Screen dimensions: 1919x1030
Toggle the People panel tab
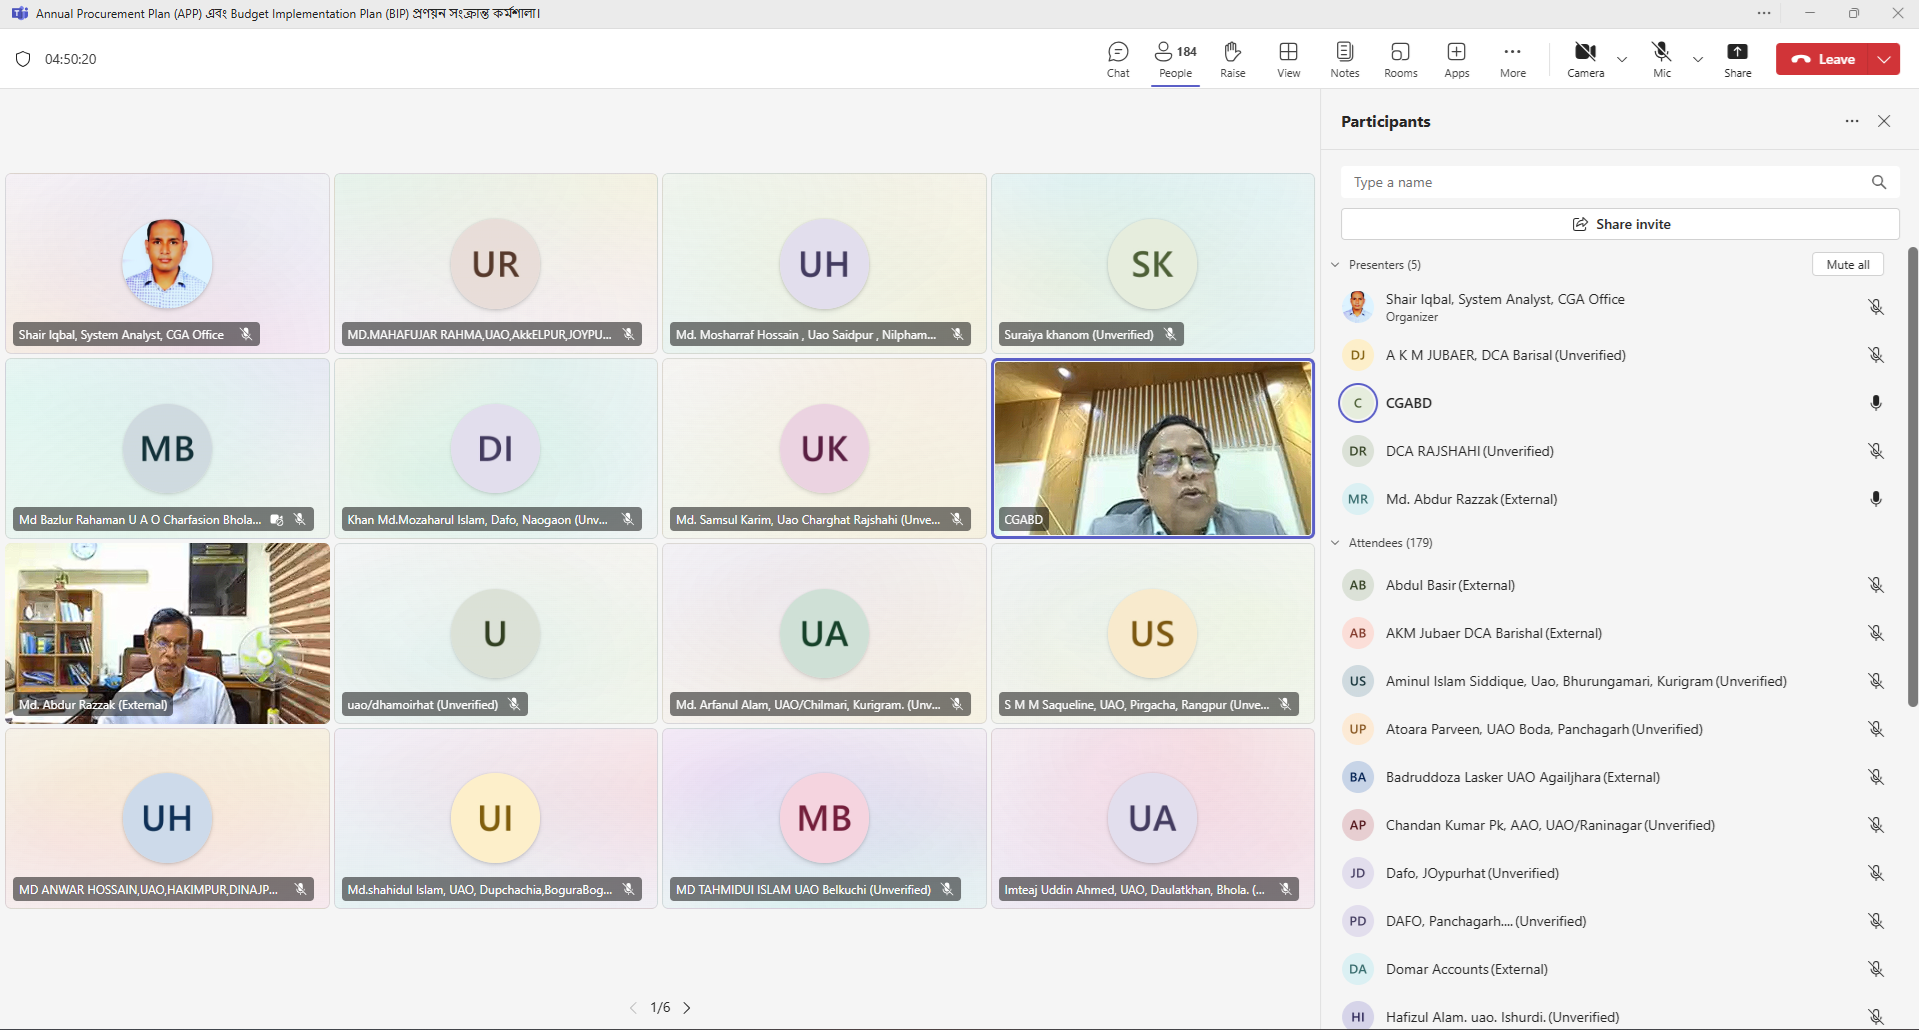coord(1175,59)
